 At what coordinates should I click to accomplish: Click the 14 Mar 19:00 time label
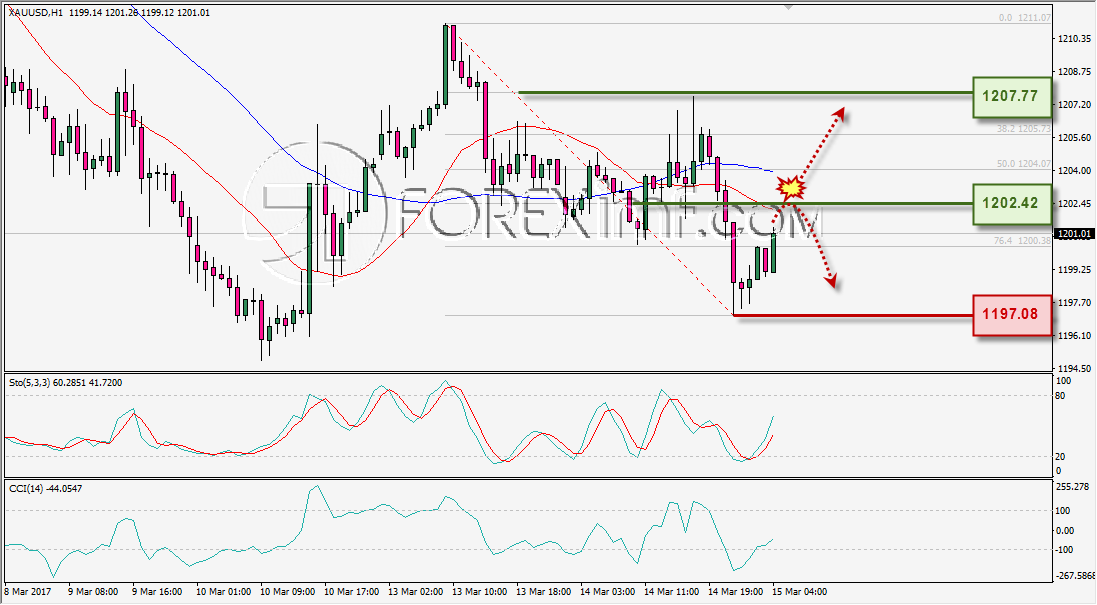(735, 592)
